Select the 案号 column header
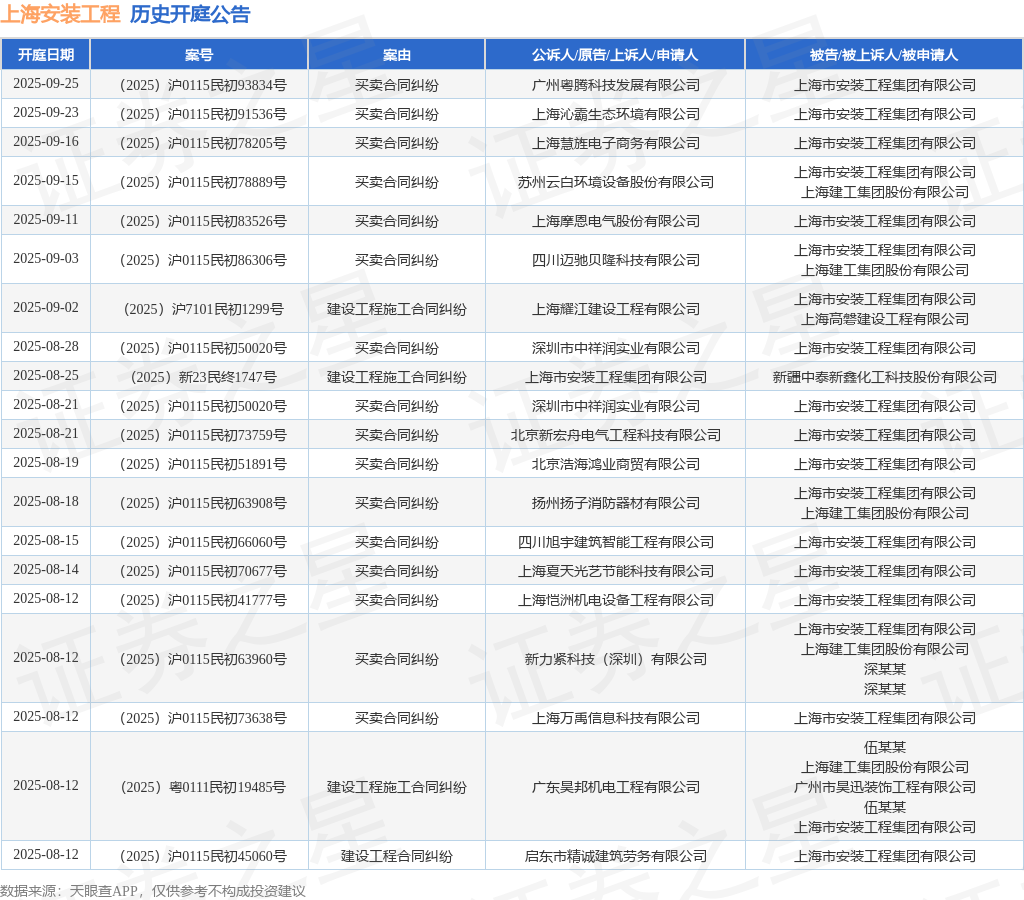 [199, 55]
